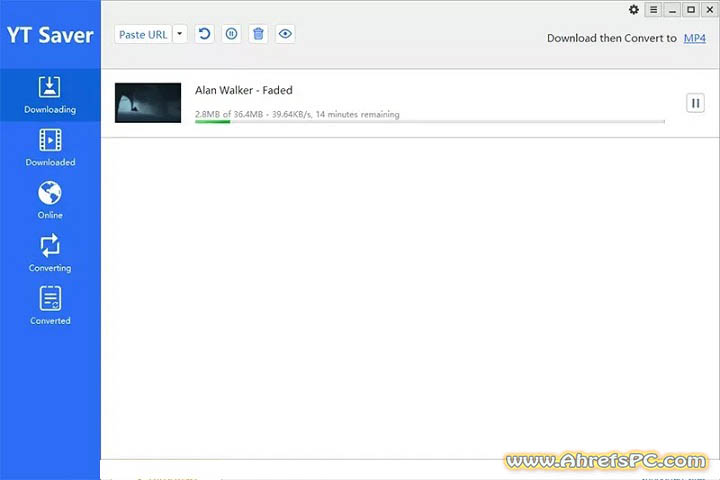Click the trash delete icon in toolbar
Screen dimensions: 720x480
point(259,34)
